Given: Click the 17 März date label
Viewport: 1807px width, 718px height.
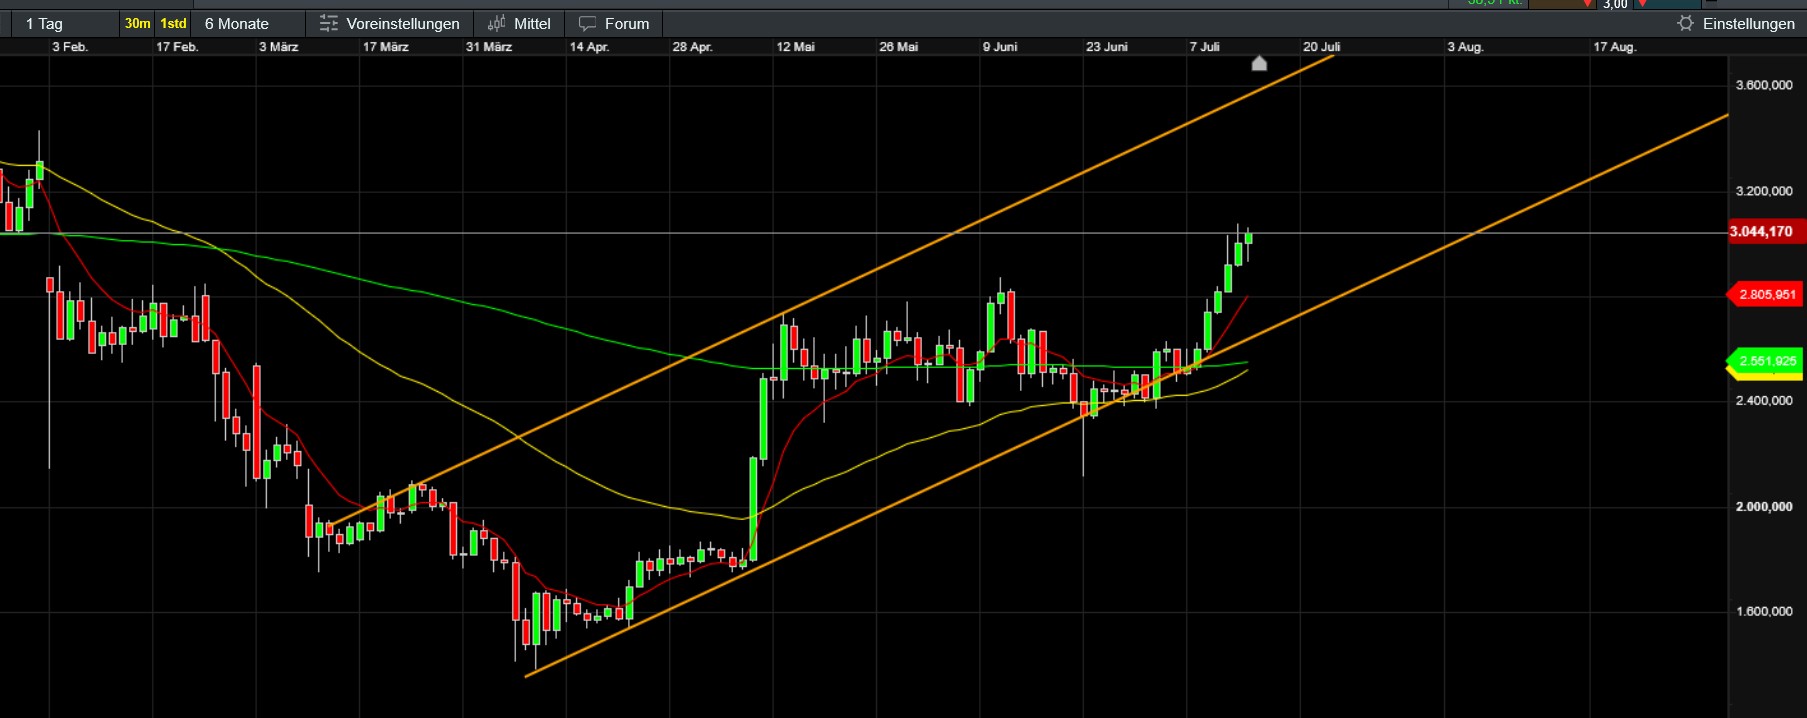Looking at the screenshot, I should point(385,47).
